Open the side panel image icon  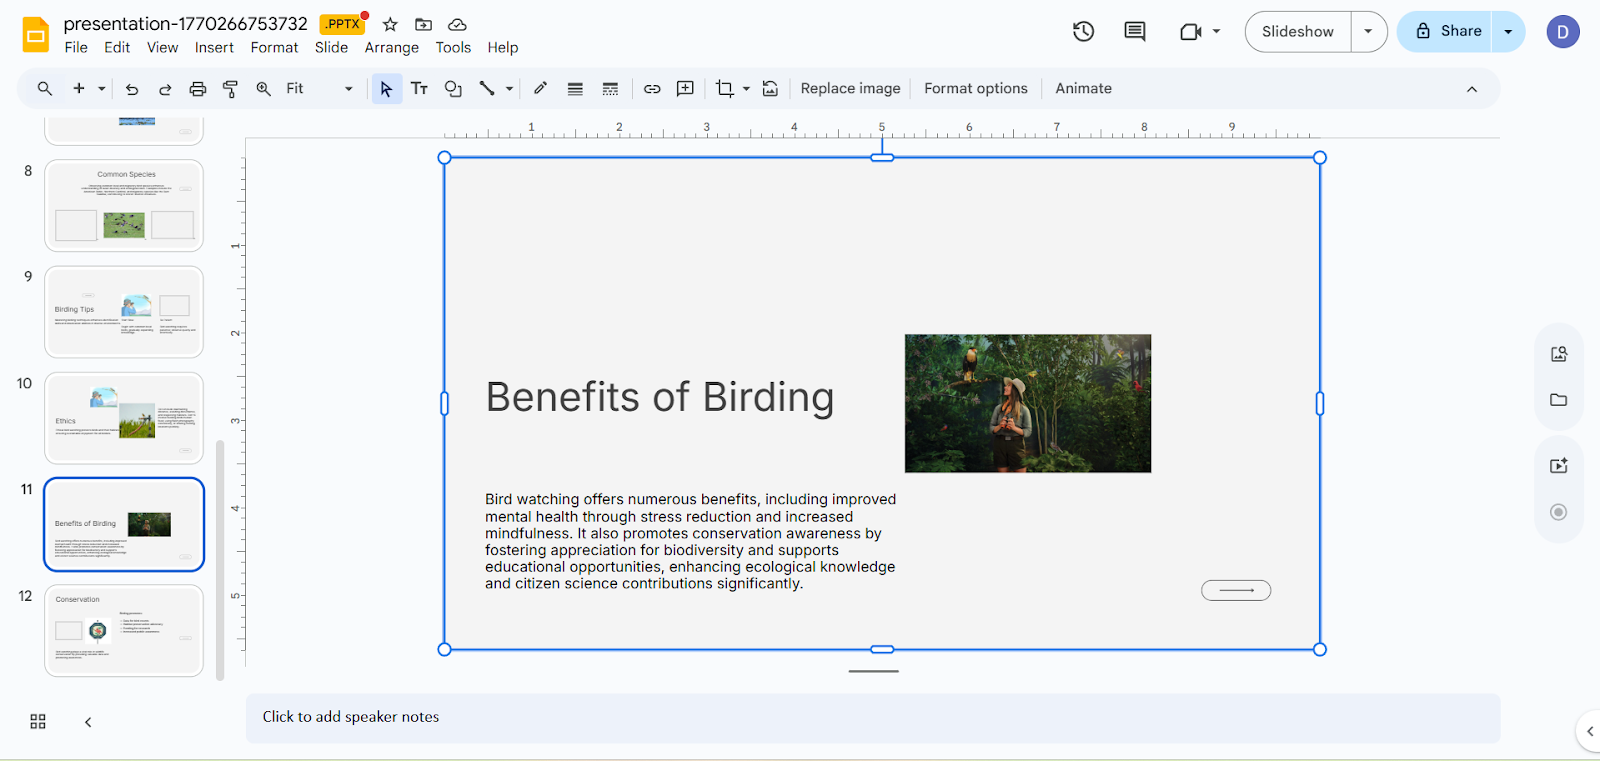1558,354
